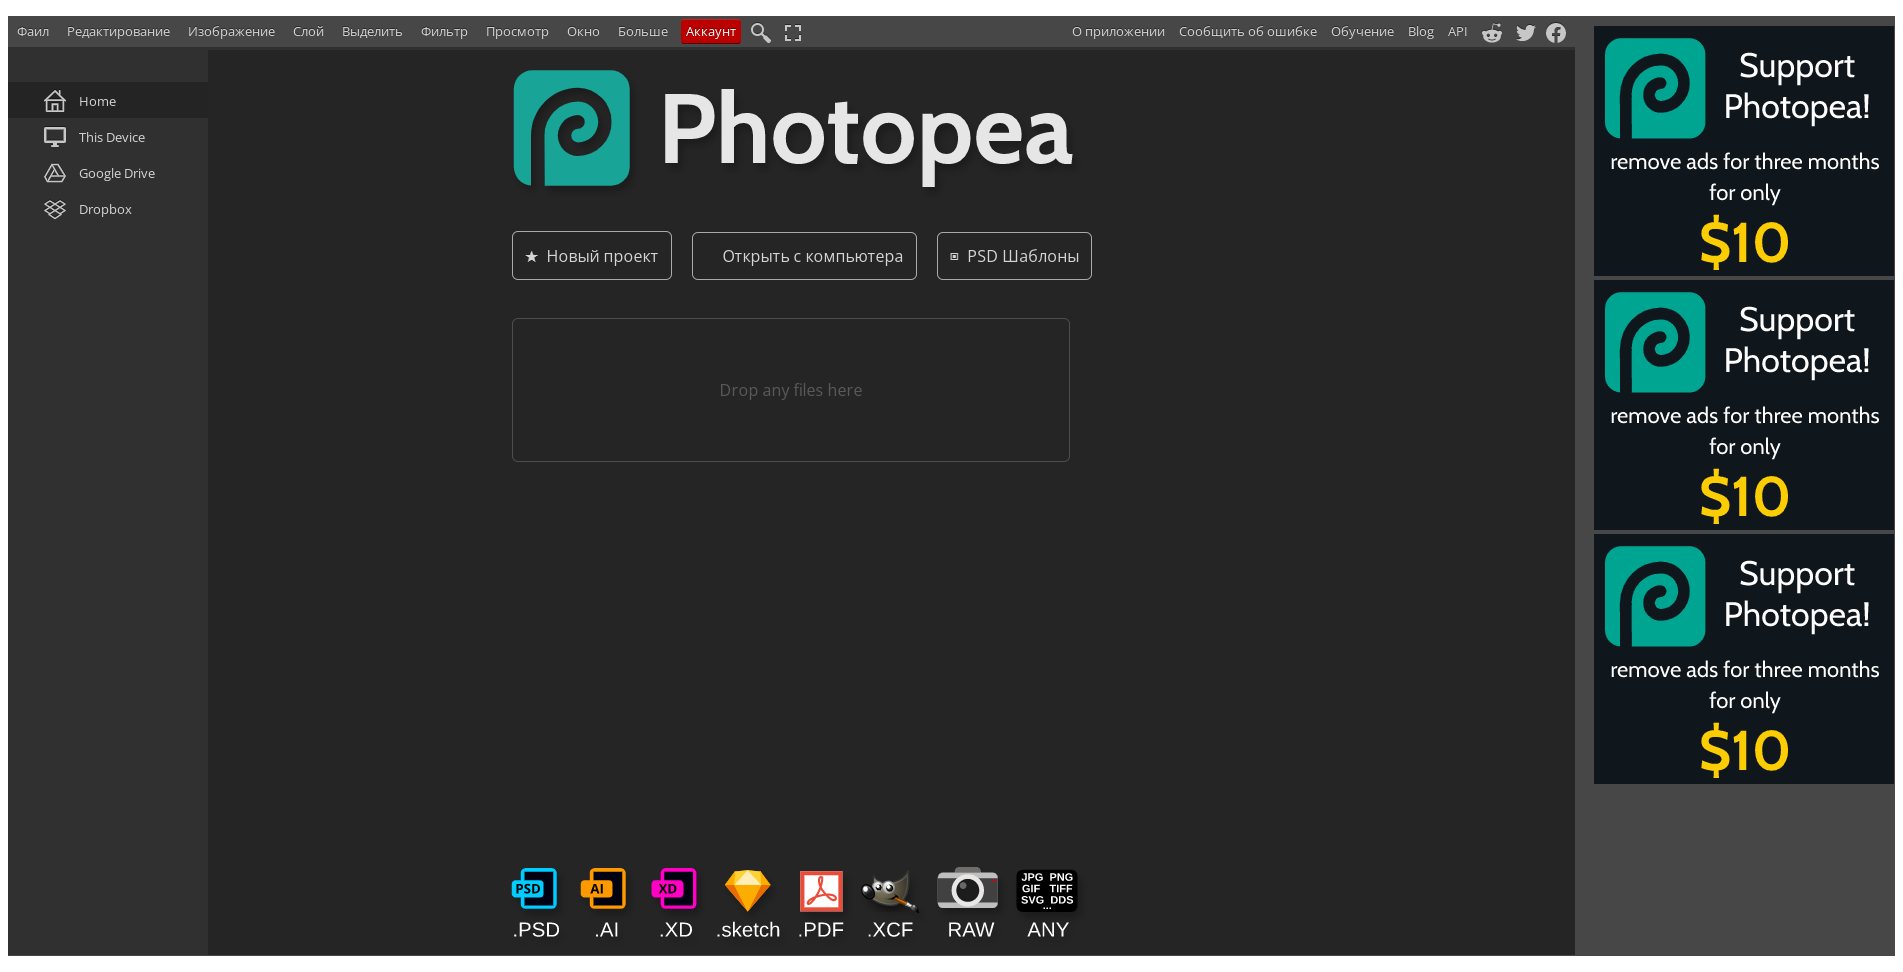1903x972 pixels.
Task: Open the Редактирование menu
Action: coord(118,32)
